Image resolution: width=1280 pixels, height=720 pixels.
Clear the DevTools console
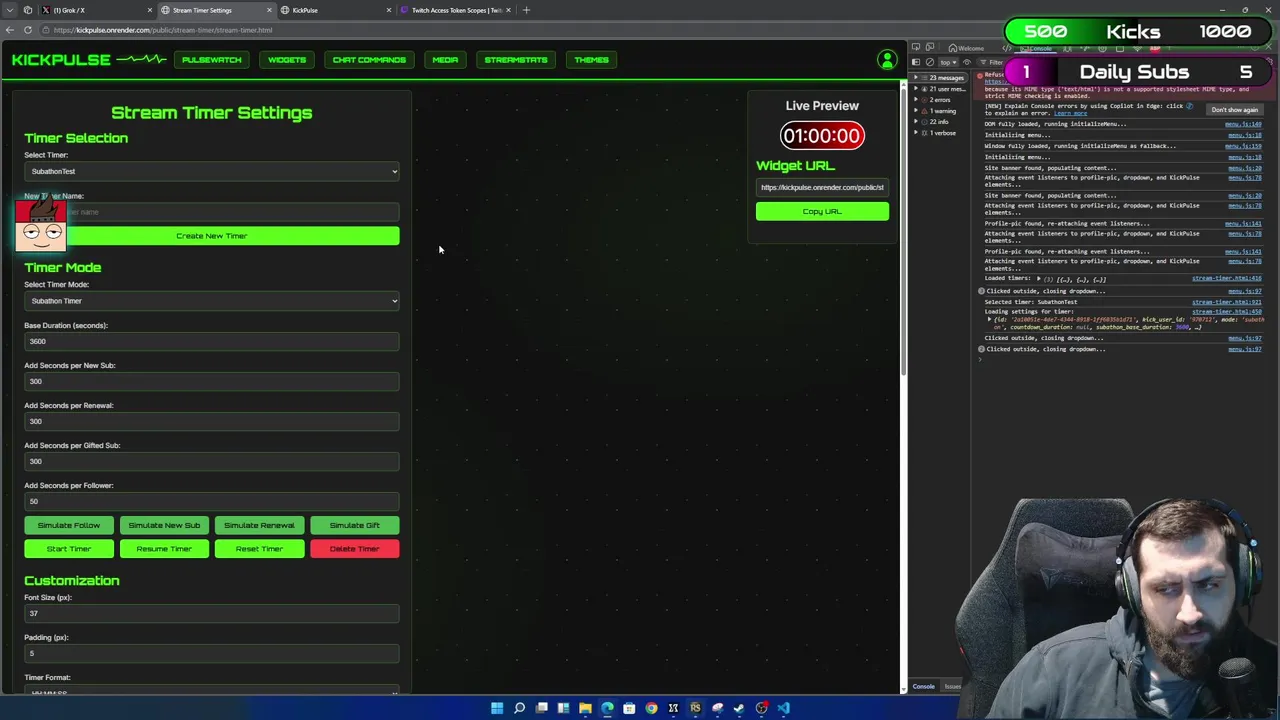coord(930,62)
